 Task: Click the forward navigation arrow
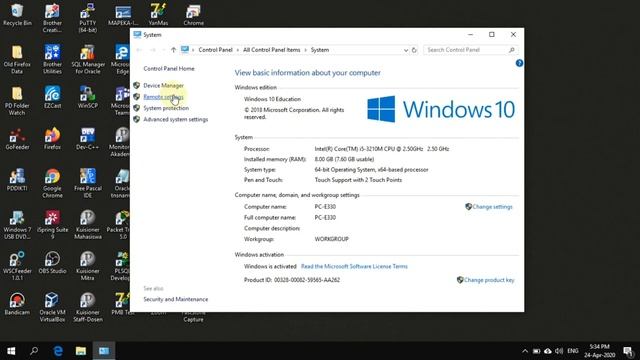click(x=153, y=50)
